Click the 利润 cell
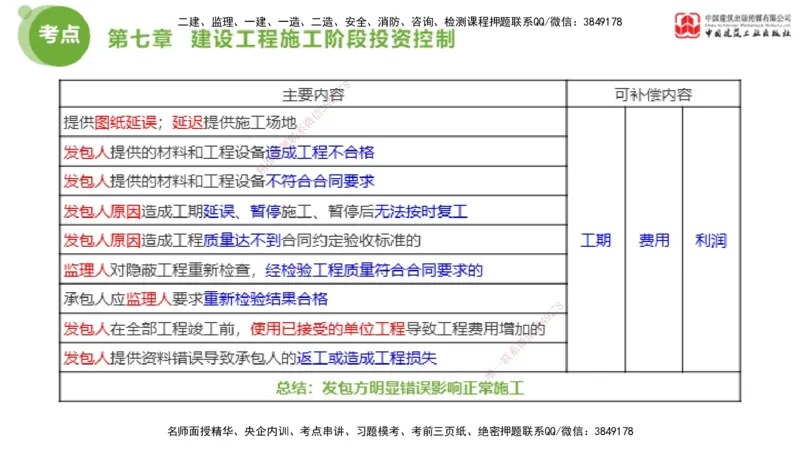Viewport: 800px width, 450px height. click(x=711, y=240)
